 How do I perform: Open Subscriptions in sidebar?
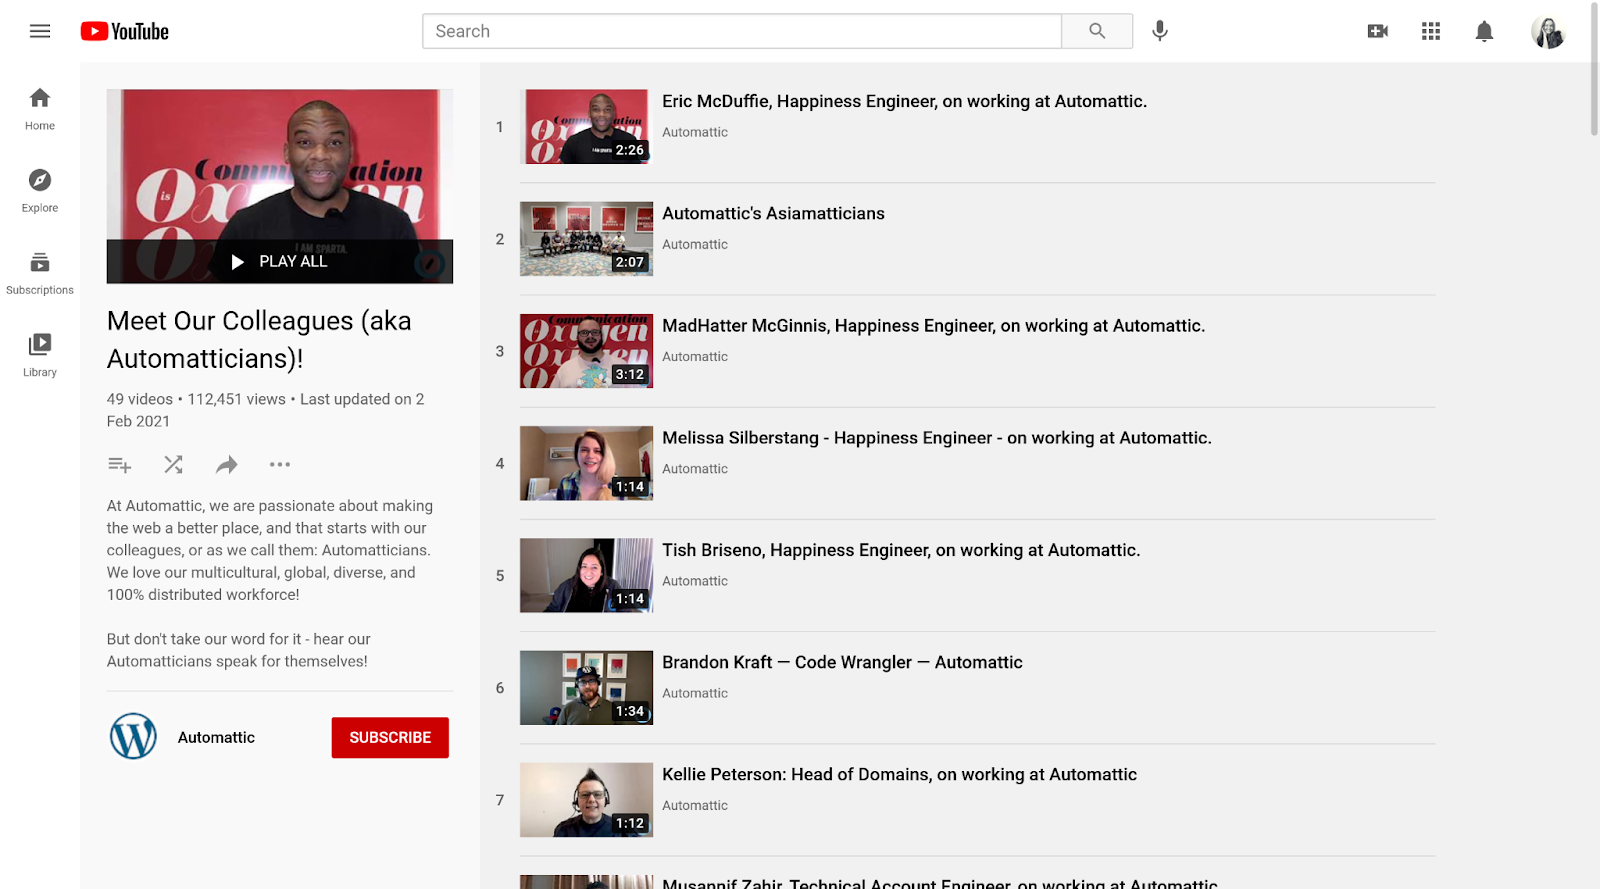[x=40, y=273]
